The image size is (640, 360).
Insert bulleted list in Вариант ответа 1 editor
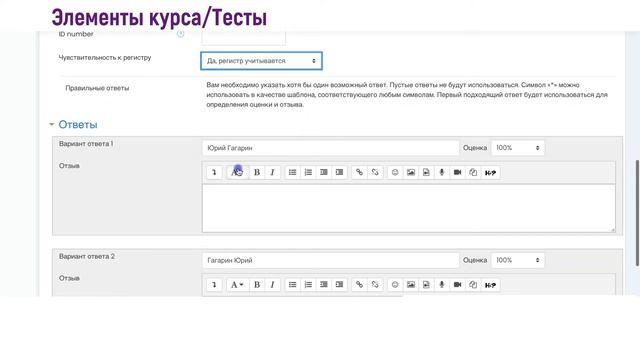pyautogui.click(x=293, y=172)
